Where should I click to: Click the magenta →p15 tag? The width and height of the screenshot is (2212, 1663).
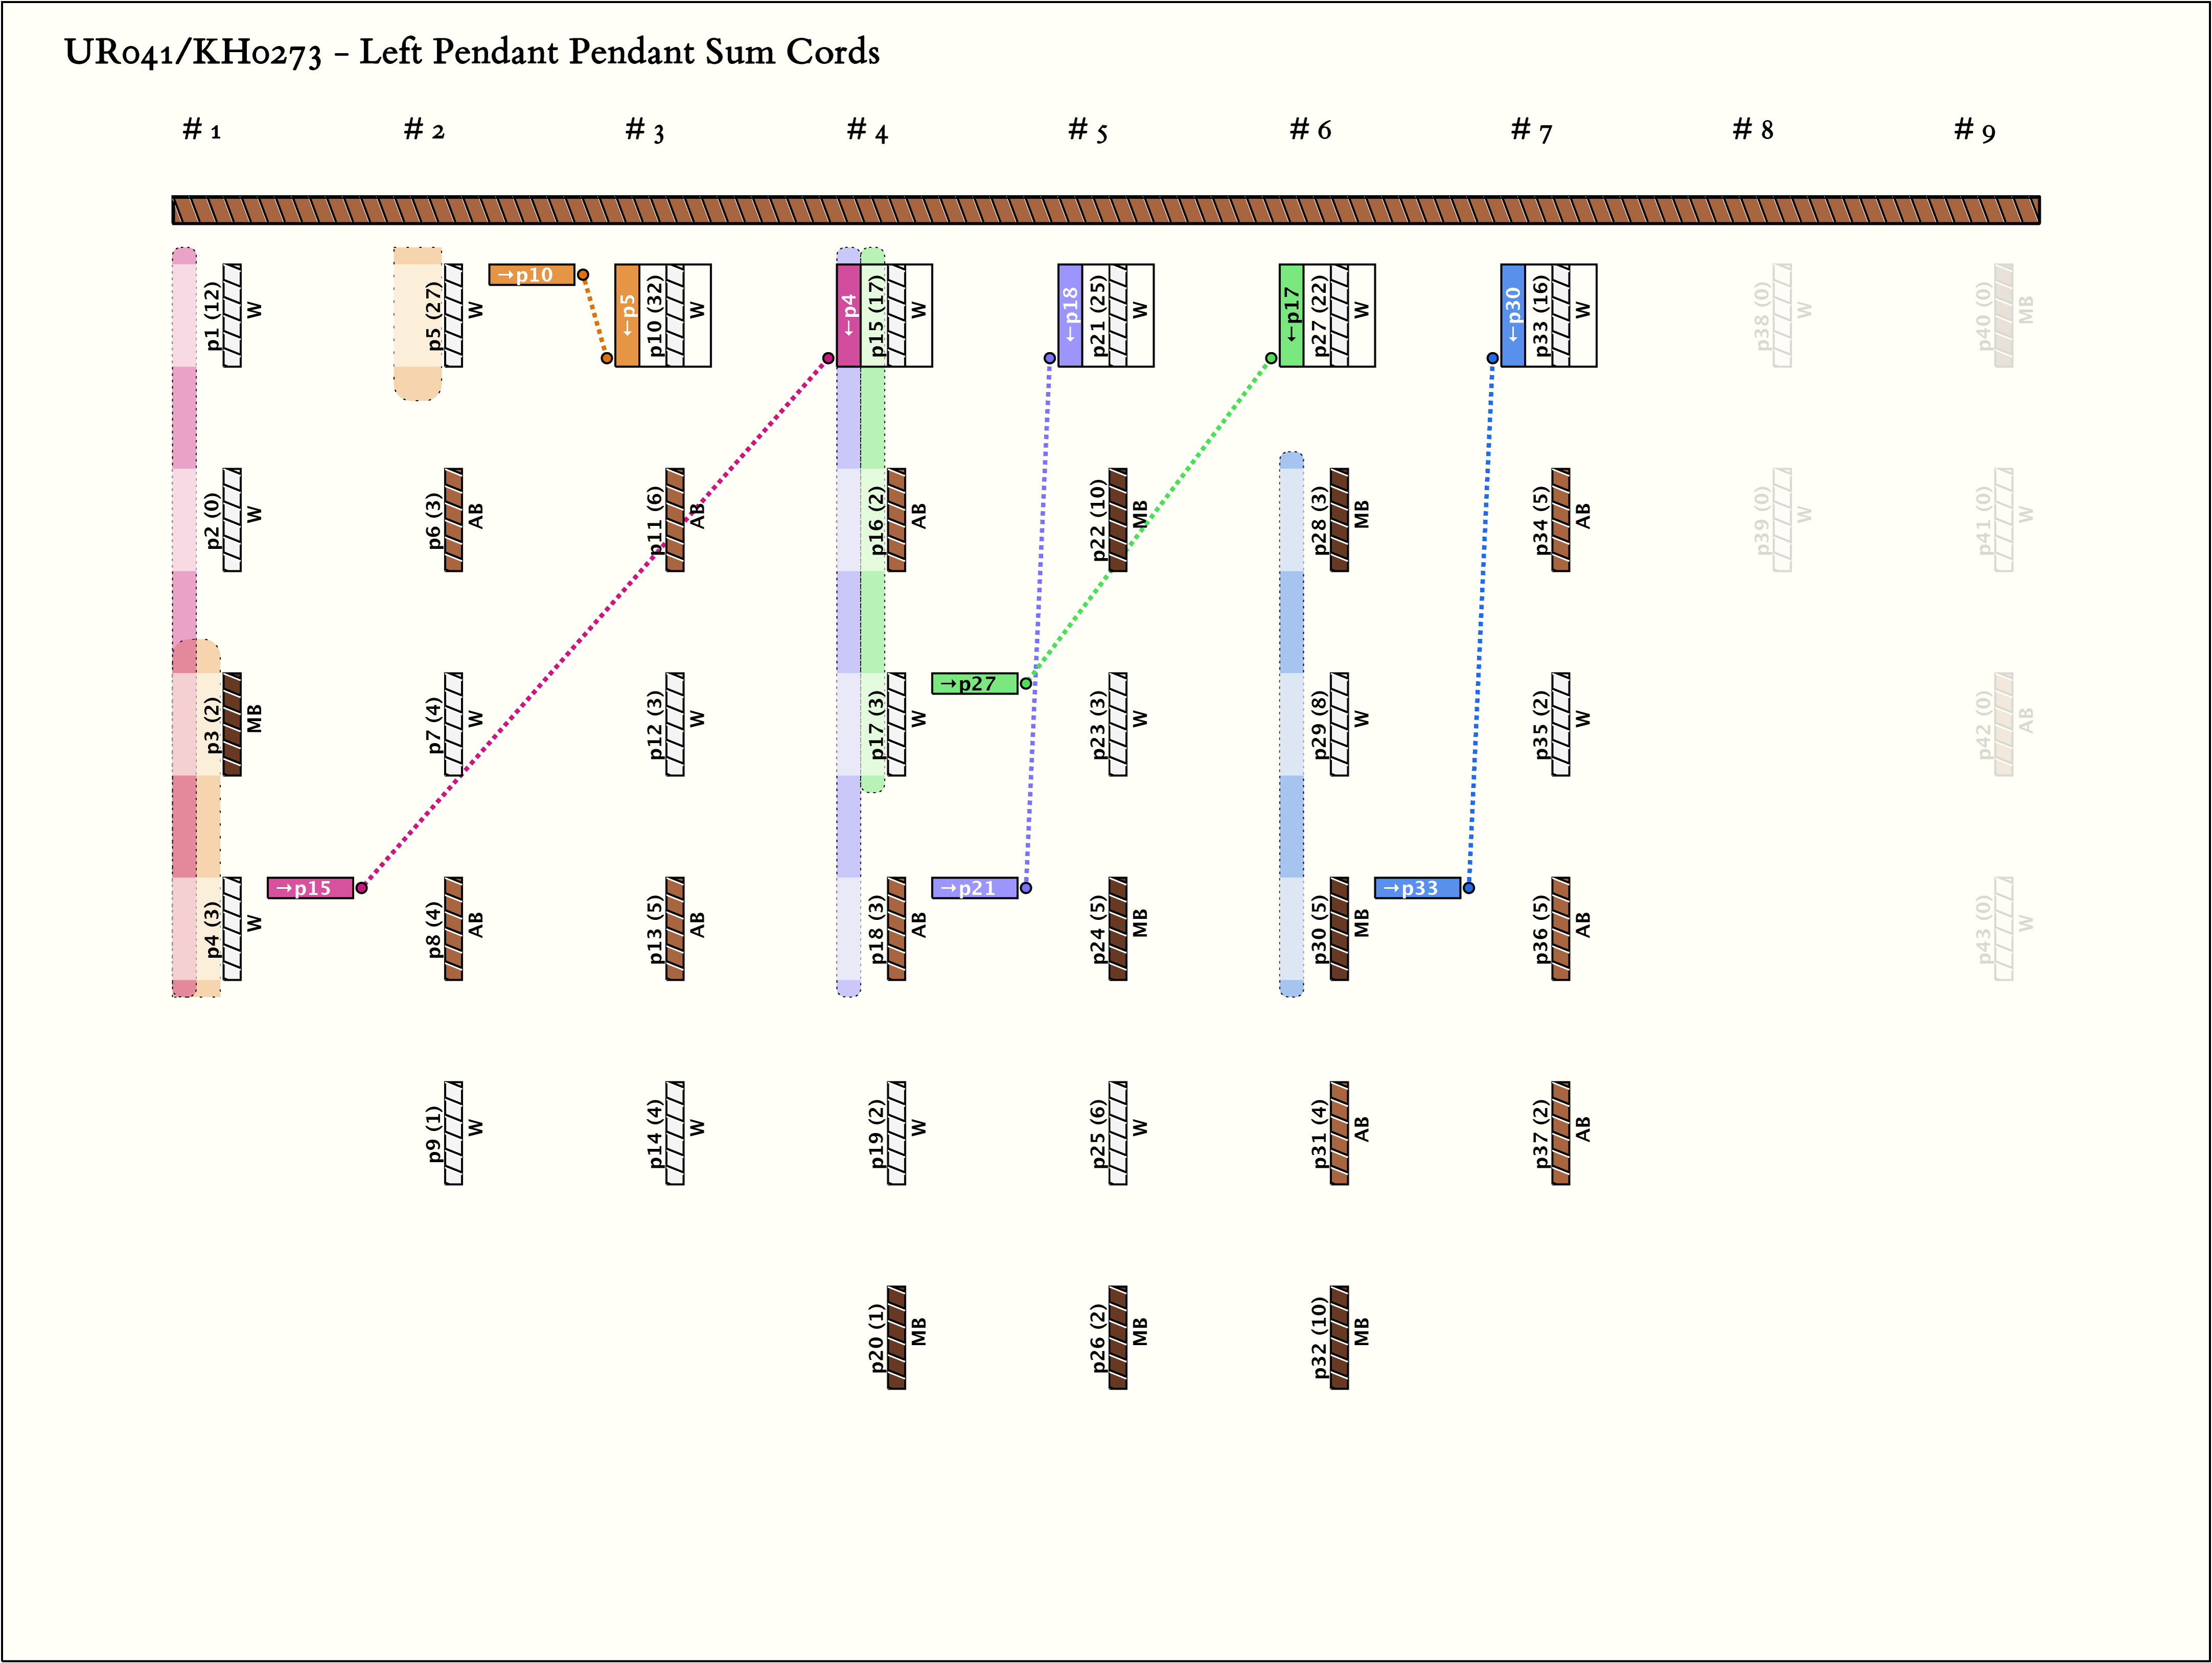pos(310,888)
